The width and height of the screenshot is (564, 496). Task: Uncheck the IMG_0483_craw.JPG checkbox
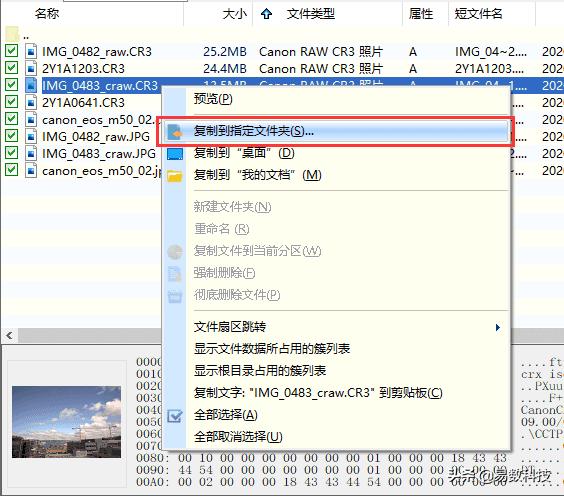tap(12, 153)
